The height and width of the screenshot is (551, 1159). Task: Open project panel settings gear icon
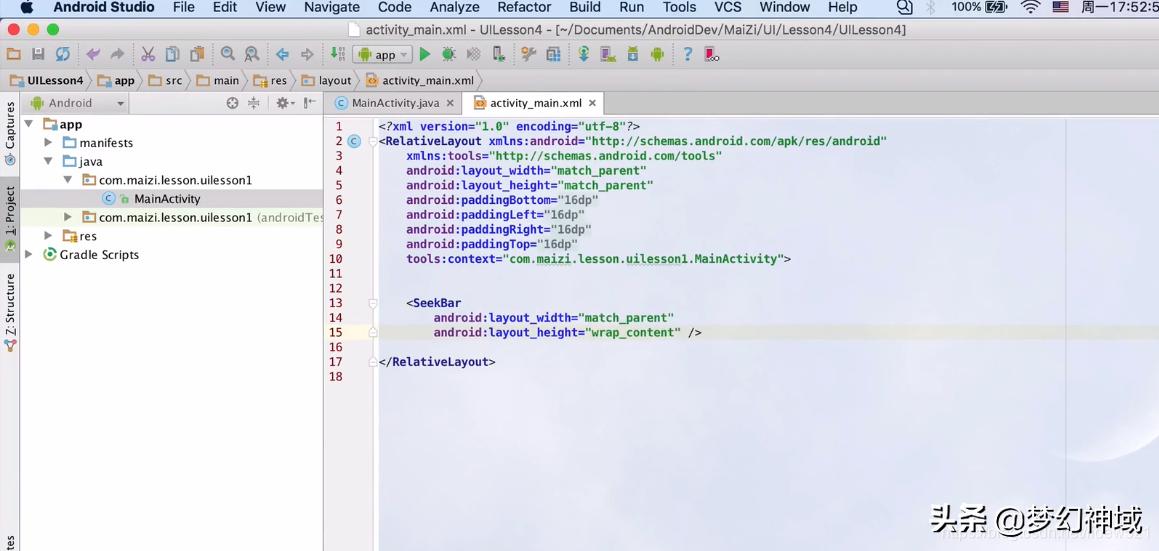[x=283, y=103]
